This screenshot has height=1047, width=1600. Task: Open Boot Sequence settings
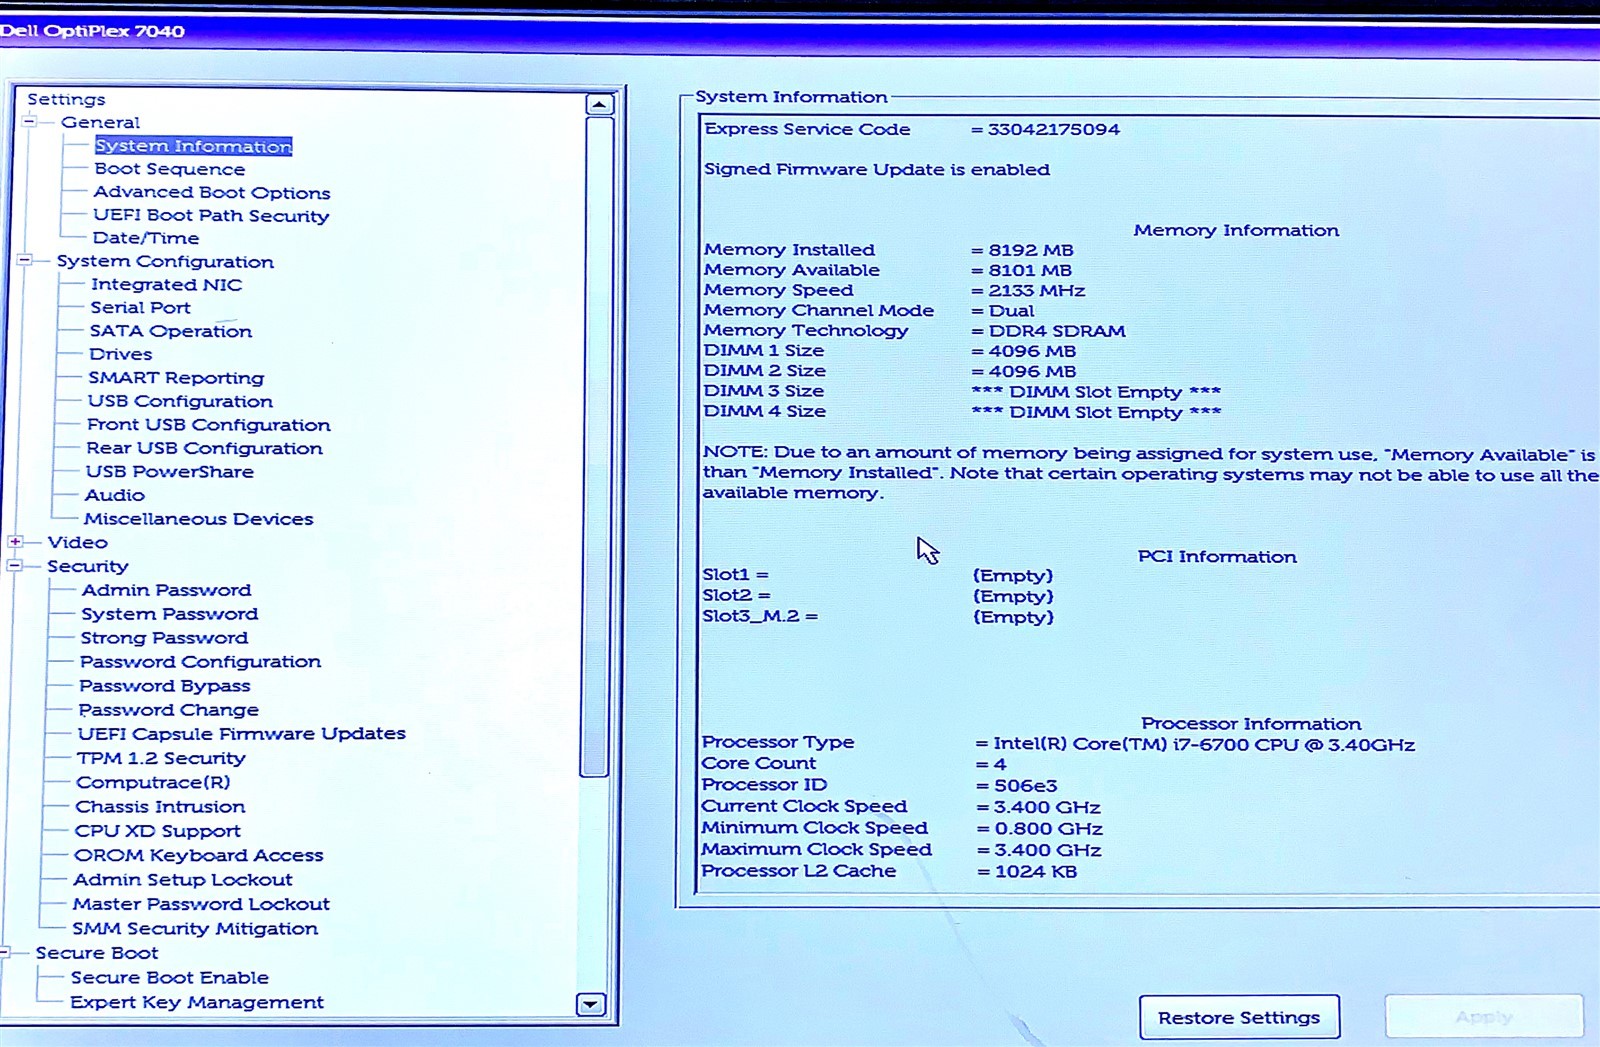(x=169, y=169)
